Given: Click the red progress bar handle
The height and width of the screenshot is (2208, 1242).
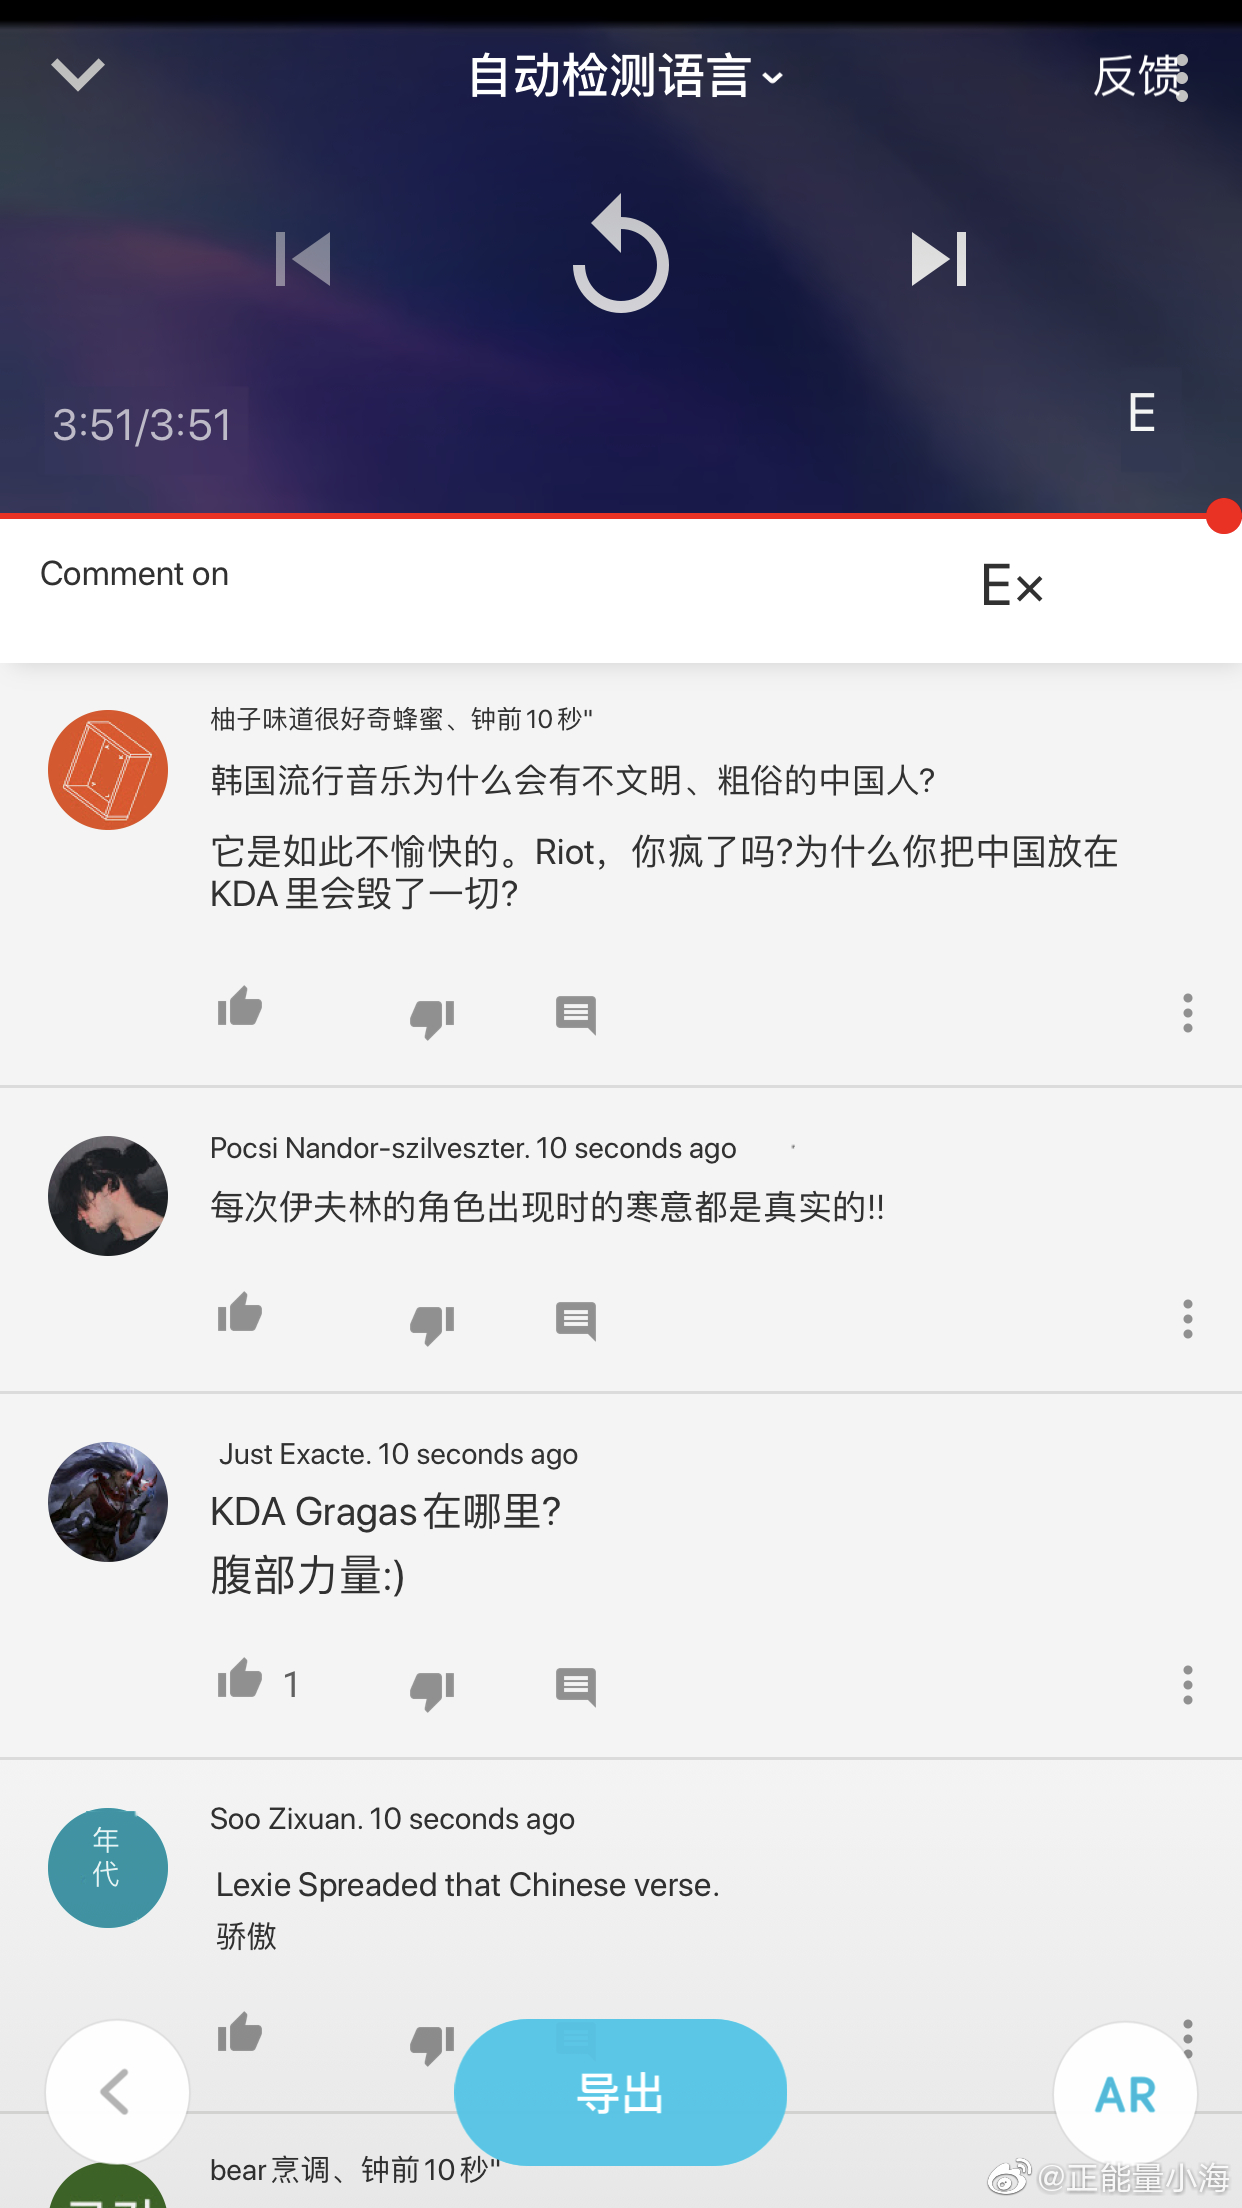Looking at the screenshot, I should (1224, 516).
